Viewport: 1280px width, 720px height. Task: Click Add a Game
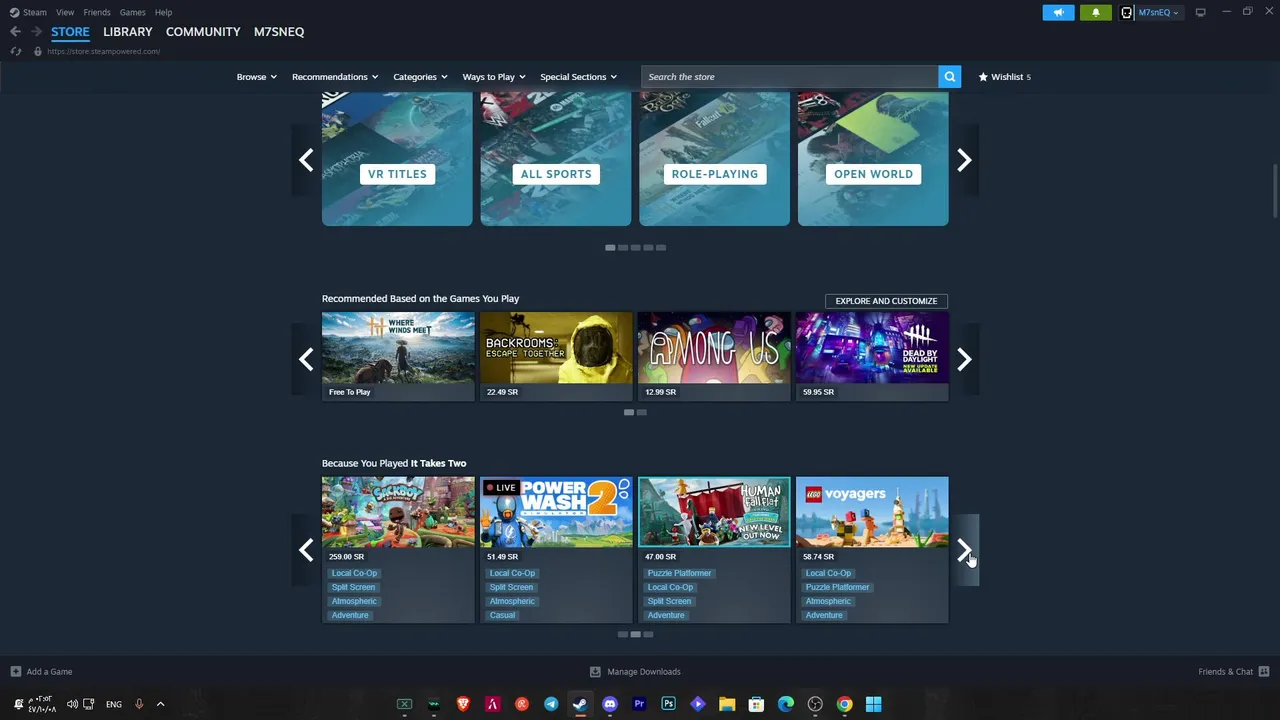point(41,672)
